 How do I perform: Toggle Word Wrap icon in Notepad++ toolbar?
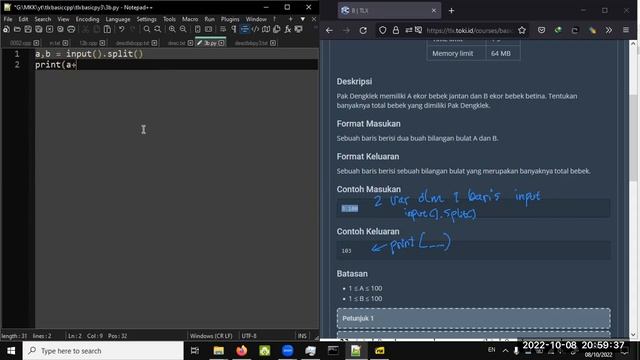[x=223, y=29]
